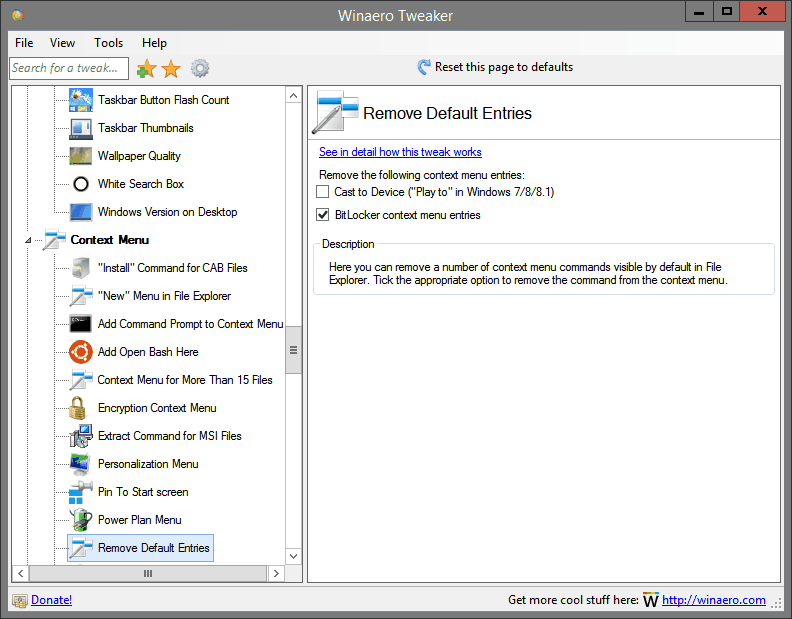The height and width of the screenshot is (619, 792).
Task: Click the Wallpaper Quality icon
Action: click(81, 156)
